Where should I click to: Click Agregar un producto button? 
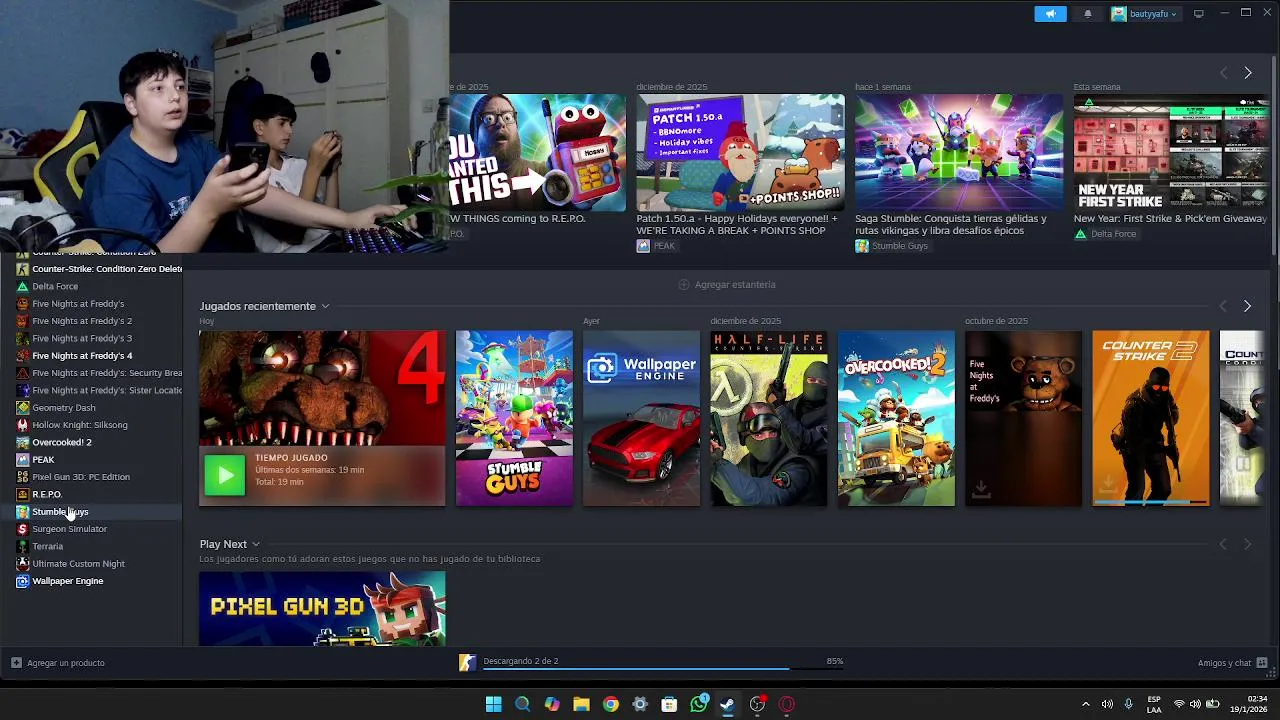(58, 663)
